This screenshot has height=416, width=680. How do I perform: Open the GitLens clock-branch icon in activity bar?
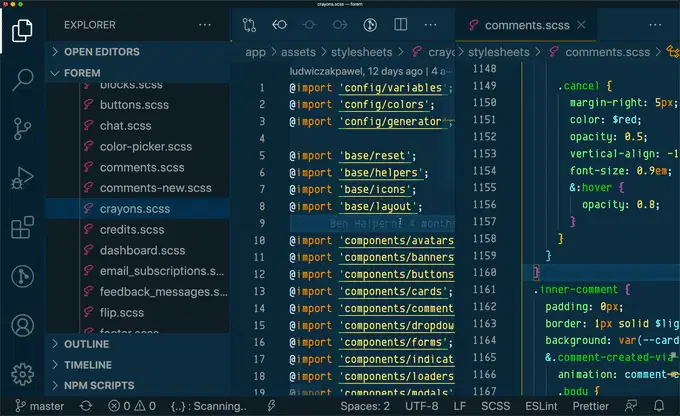tap(22, 276)
